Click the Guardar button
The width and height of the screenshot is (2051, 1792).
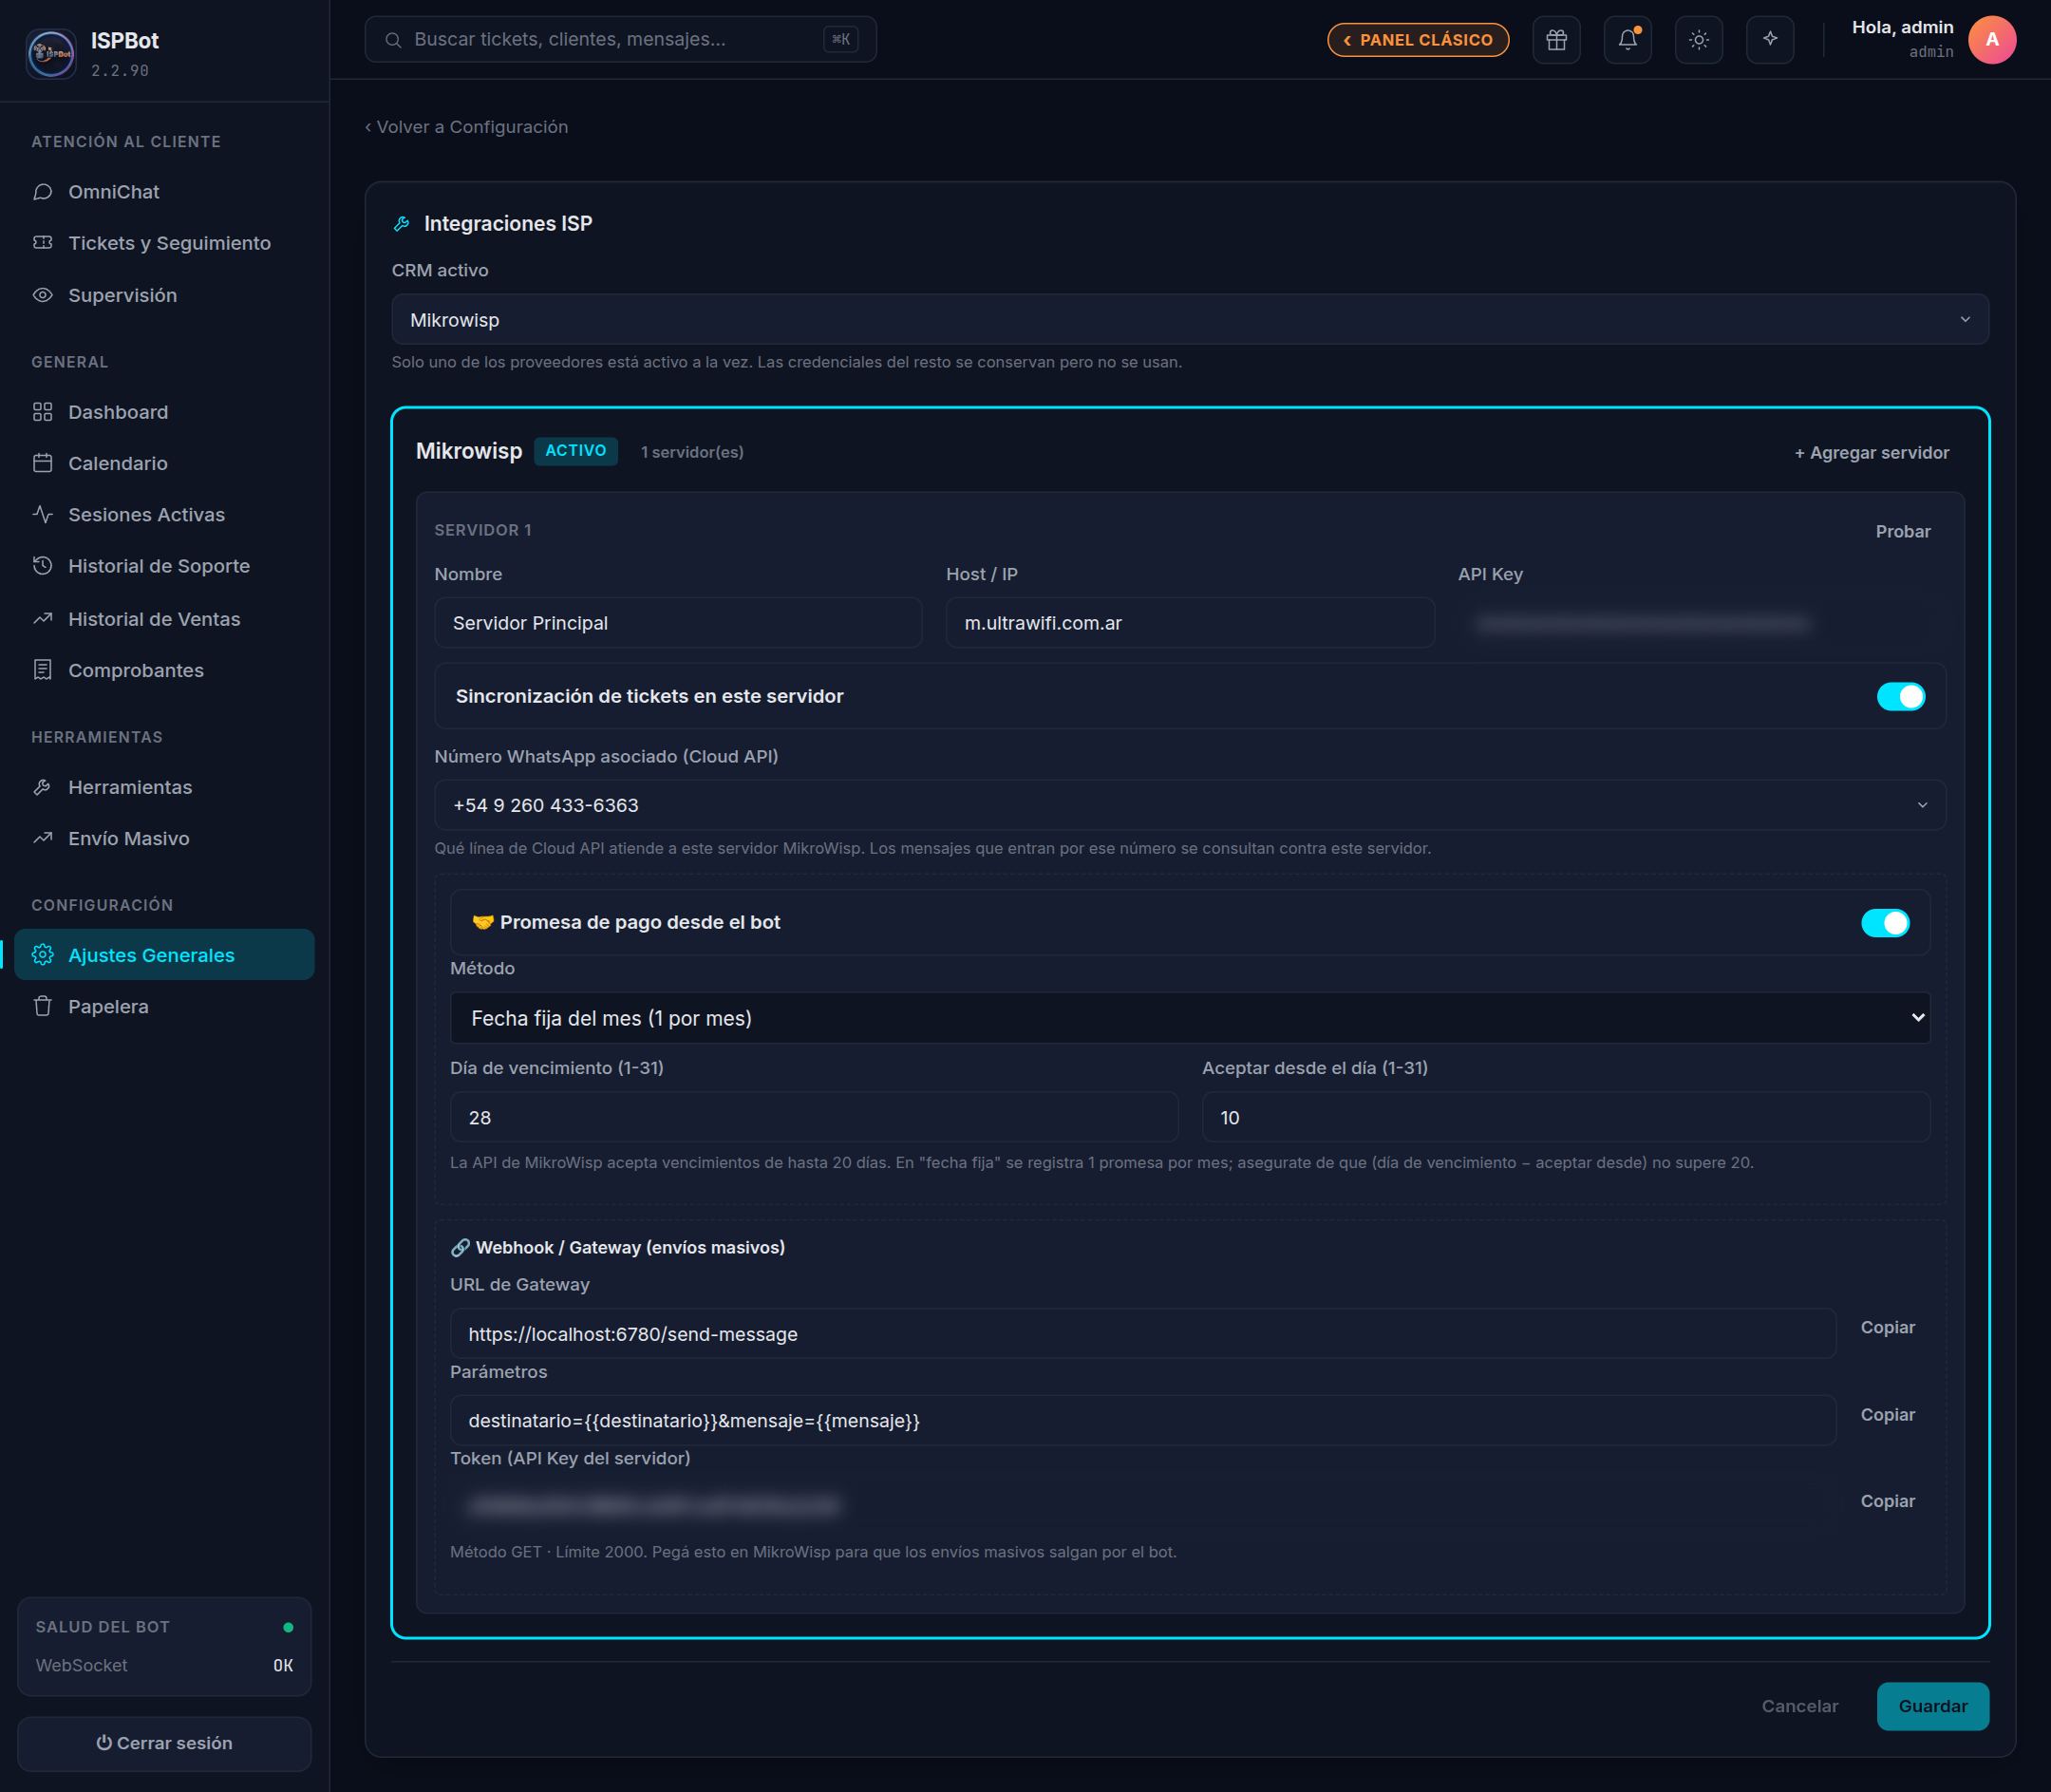tap(1931, 1707)
